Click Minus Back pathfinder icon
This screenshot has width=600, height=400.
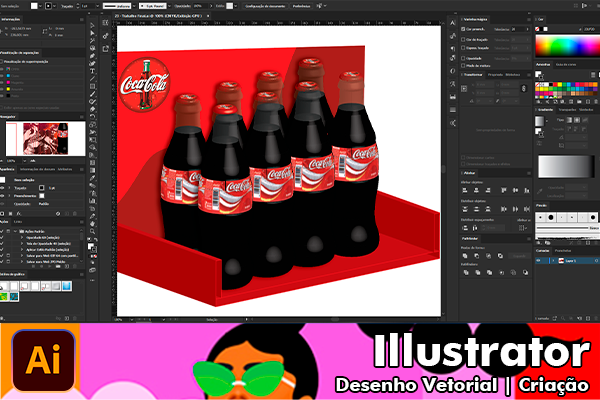tap(525, 273)
